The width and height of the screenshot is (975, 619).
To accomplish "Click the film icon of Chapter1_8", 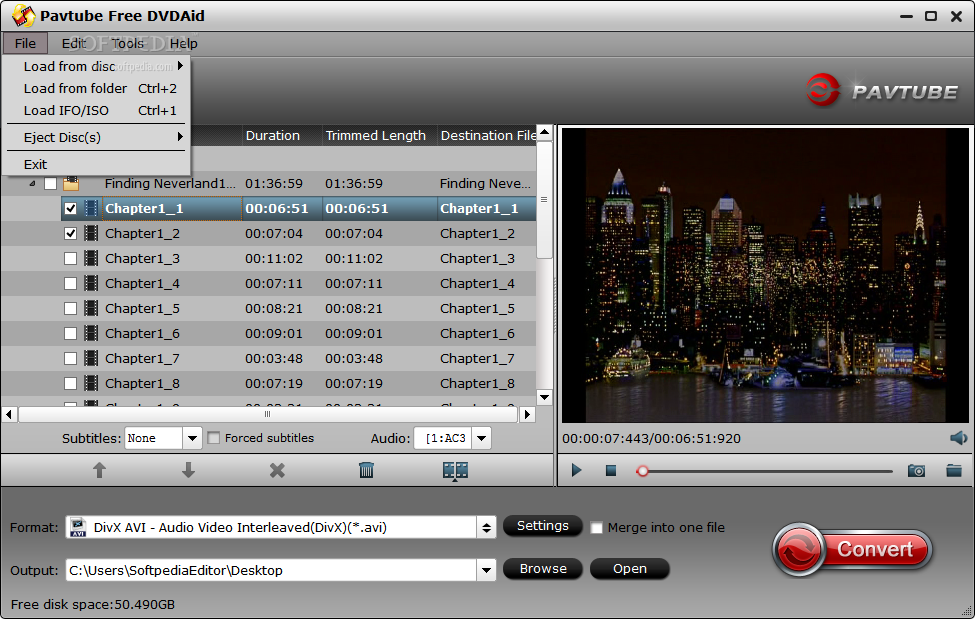I will click(91, 383).
